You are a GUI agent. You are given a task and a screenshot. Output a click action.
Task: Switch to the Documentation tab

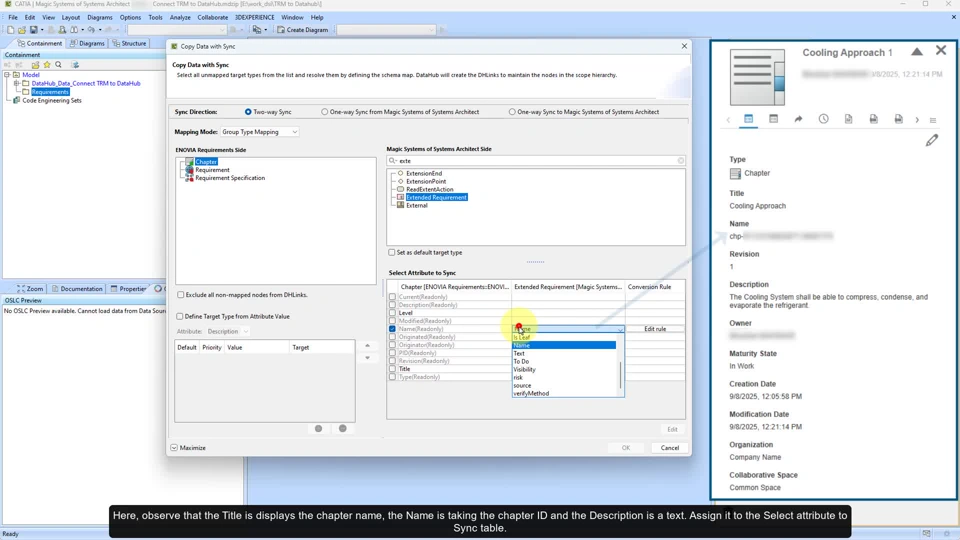(77, 288)
